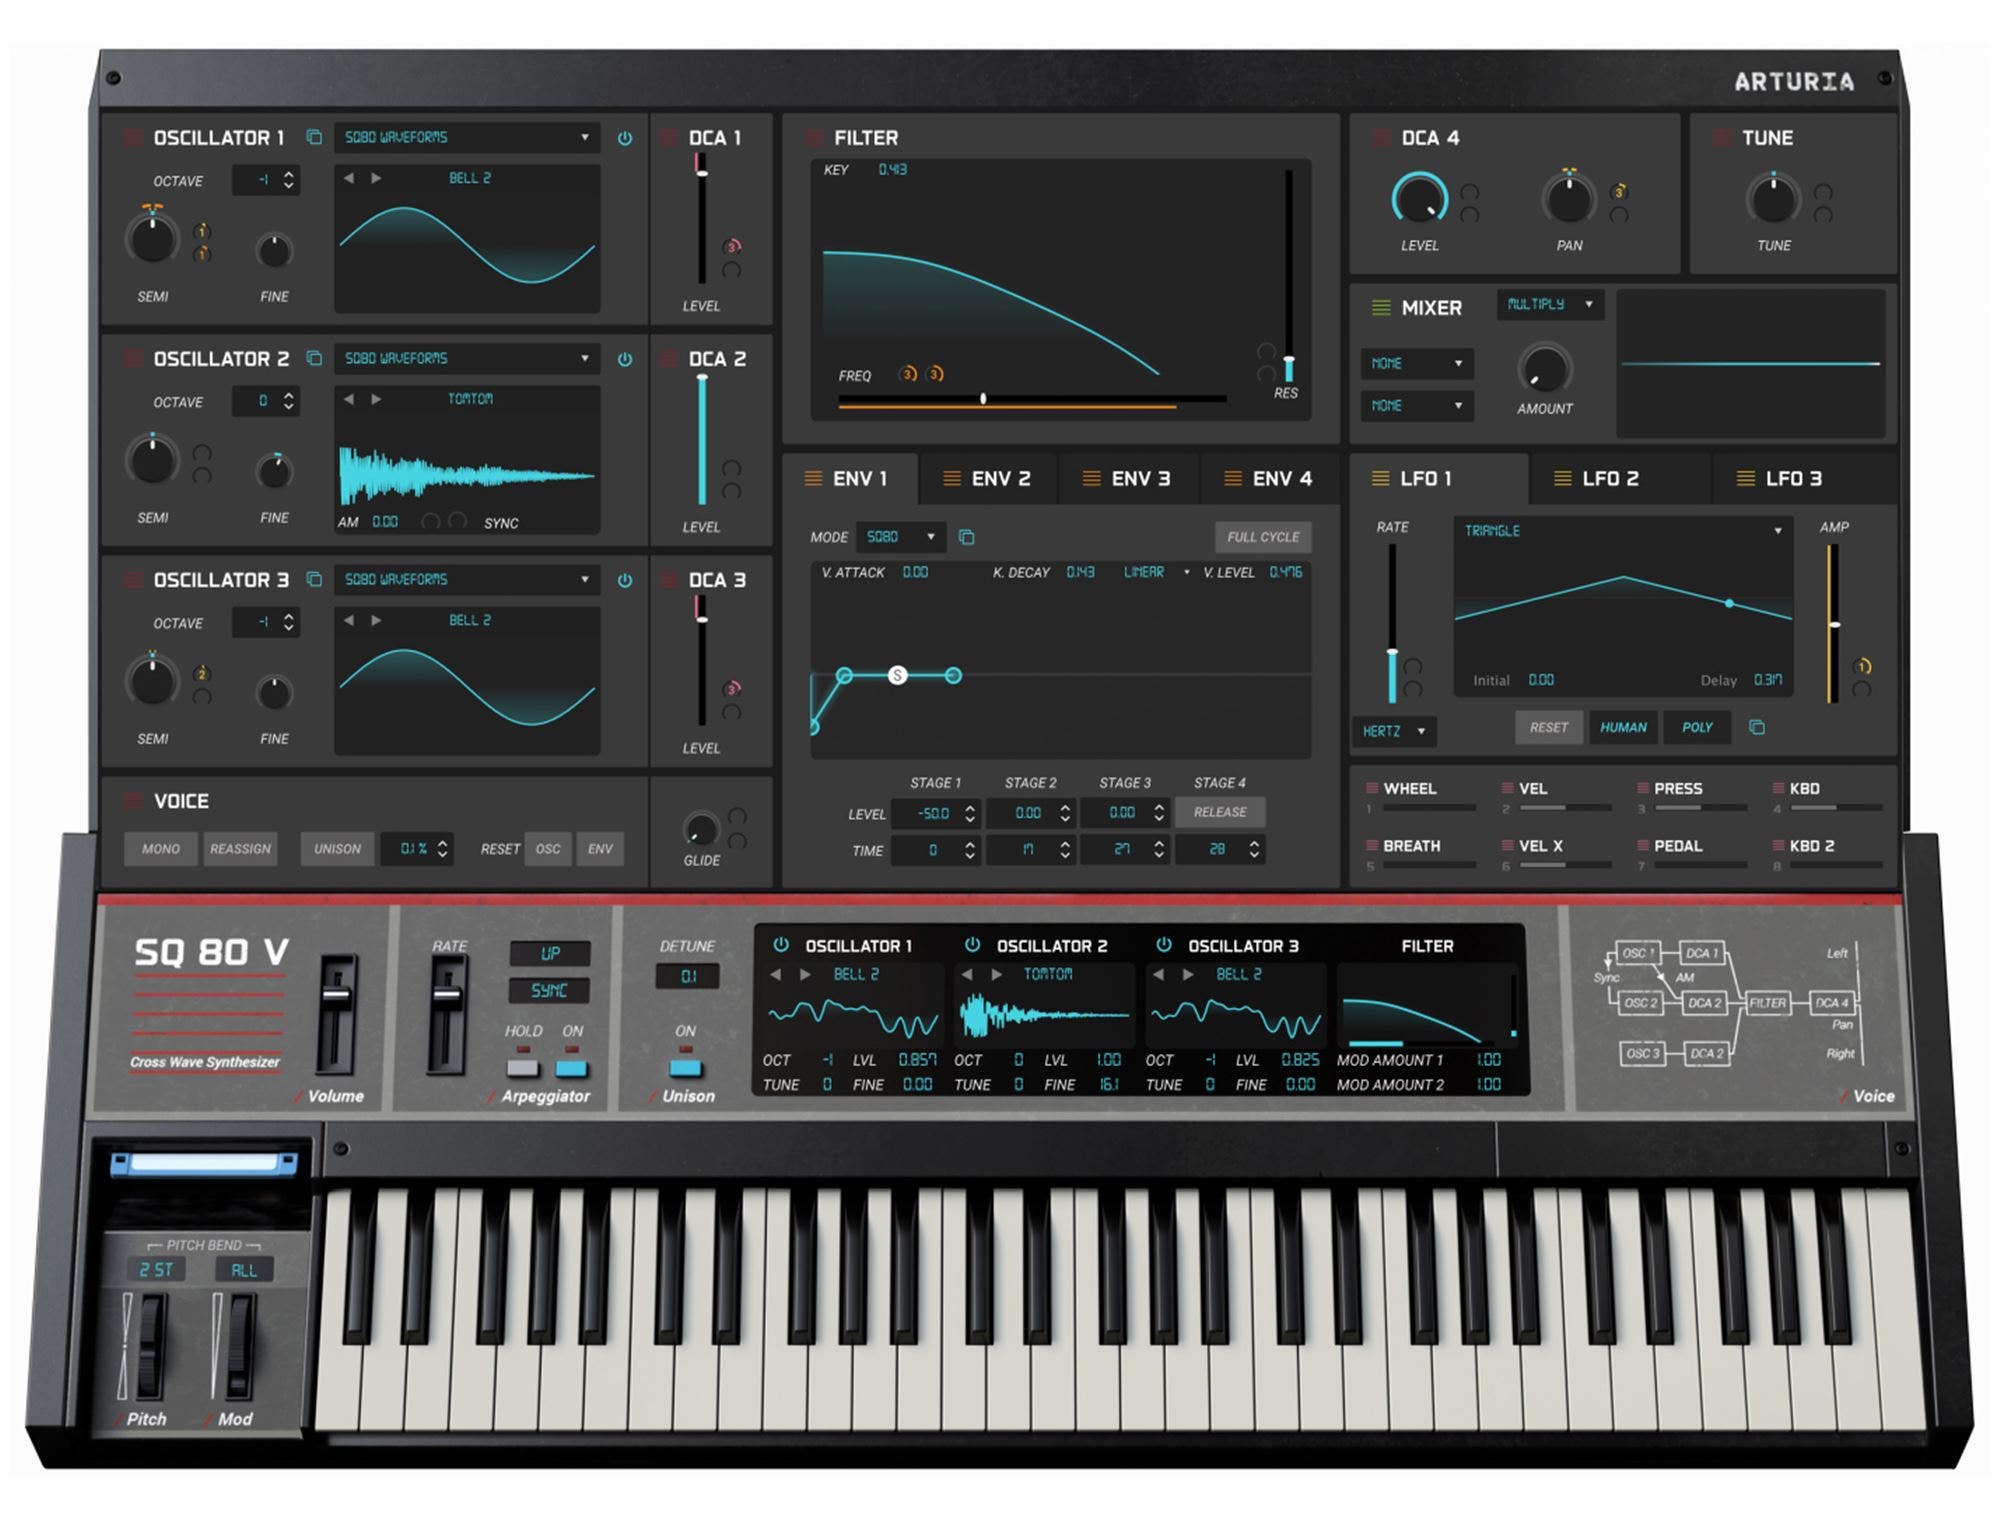Open the Mixer Multiply mode dropdown
Image resolution: width=2000 pixels, height=1519 pixels.
tap(1550, 304)
